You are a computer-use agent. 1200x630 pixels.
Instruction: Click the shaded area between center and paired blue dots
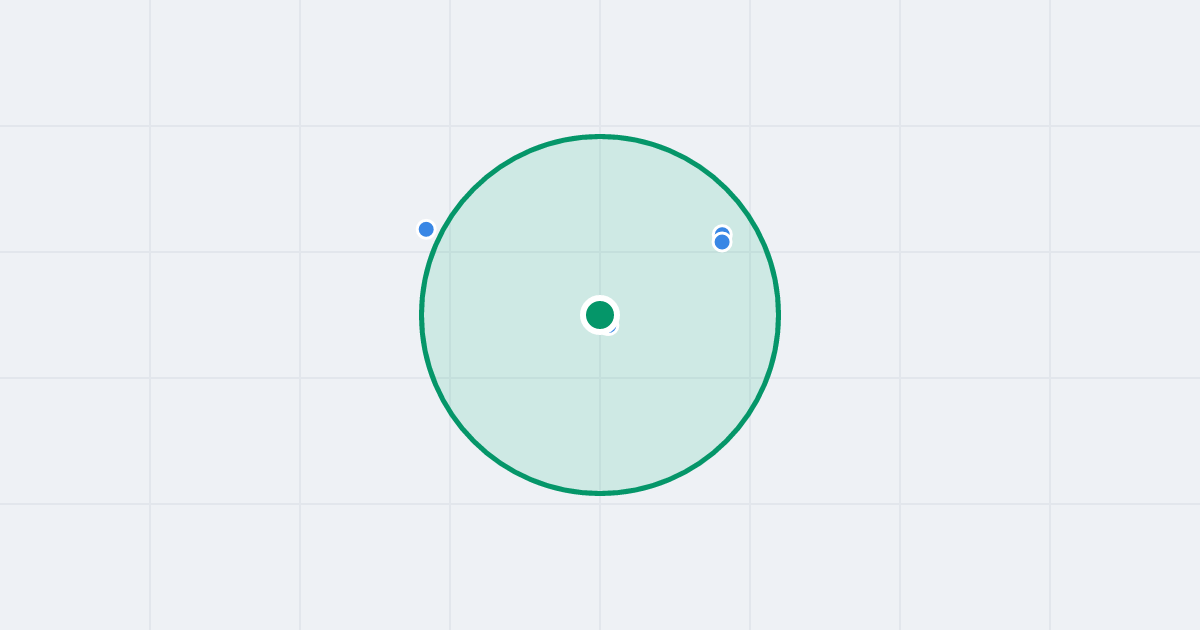point(660,280)
